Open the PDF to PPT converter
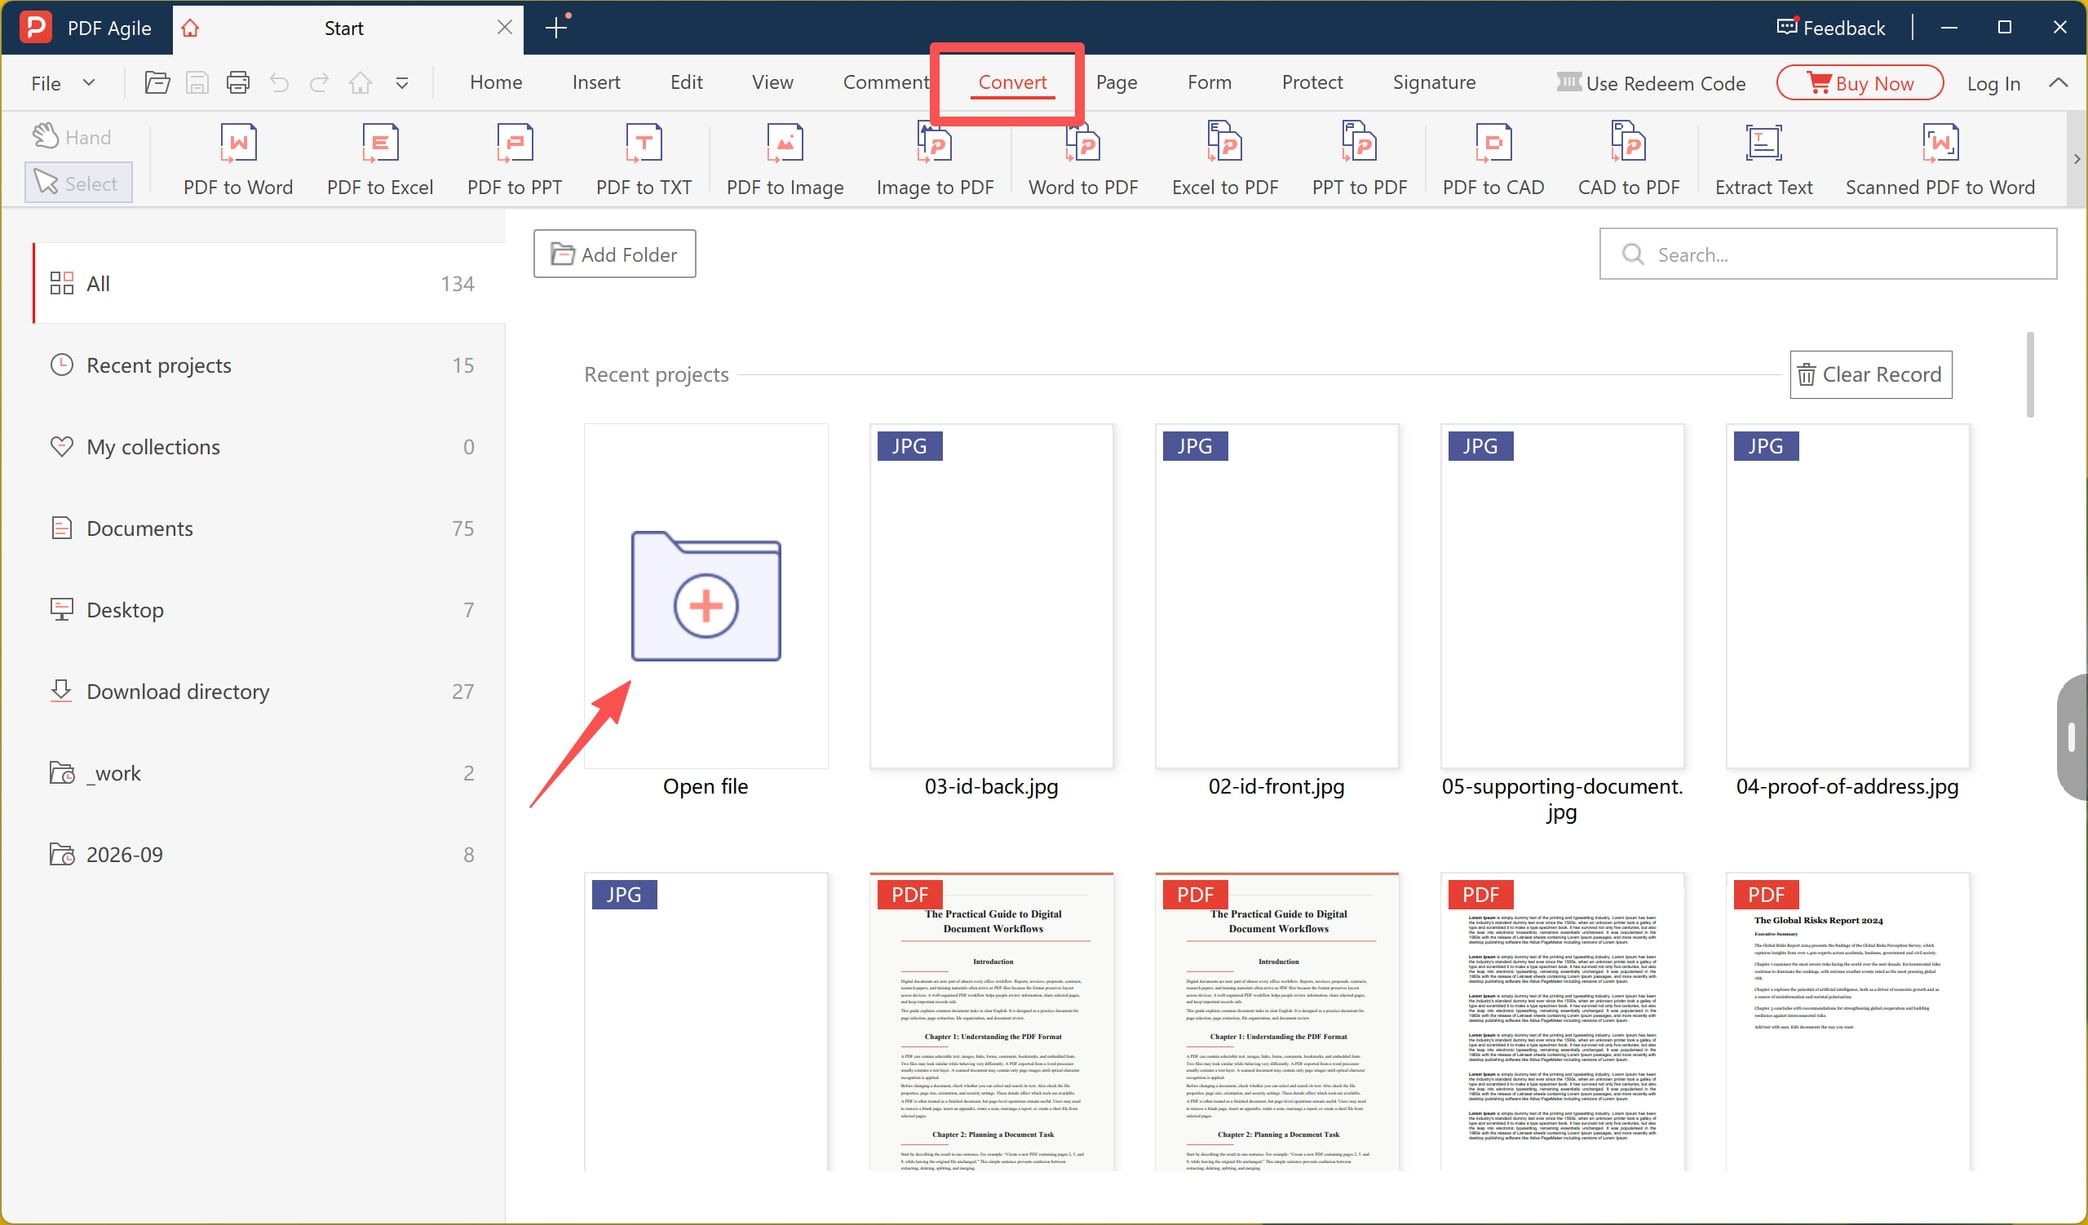Image resolution: width=2088 pixels, height=1225 pixels. 514,160
